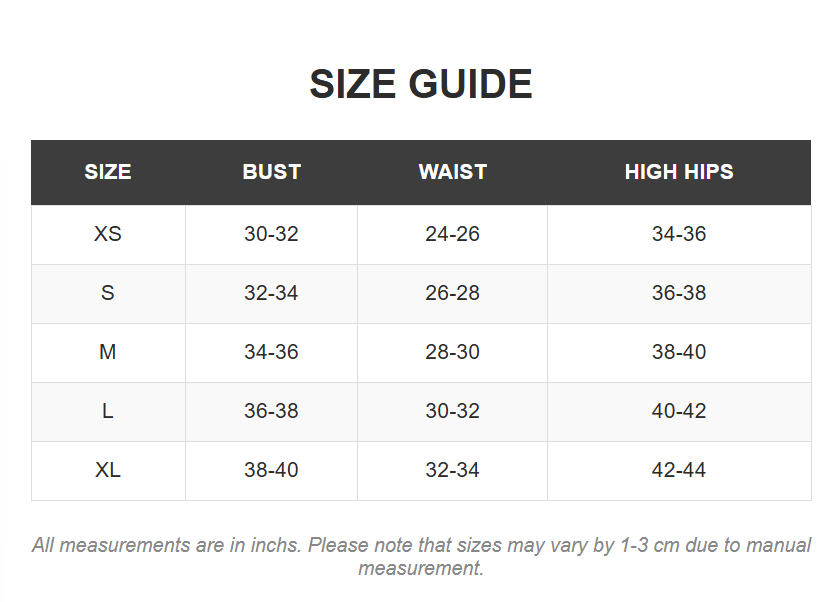839x602 pixels.
Task: Click the HIGH HIPS column header
Action: tap(679, 172)
